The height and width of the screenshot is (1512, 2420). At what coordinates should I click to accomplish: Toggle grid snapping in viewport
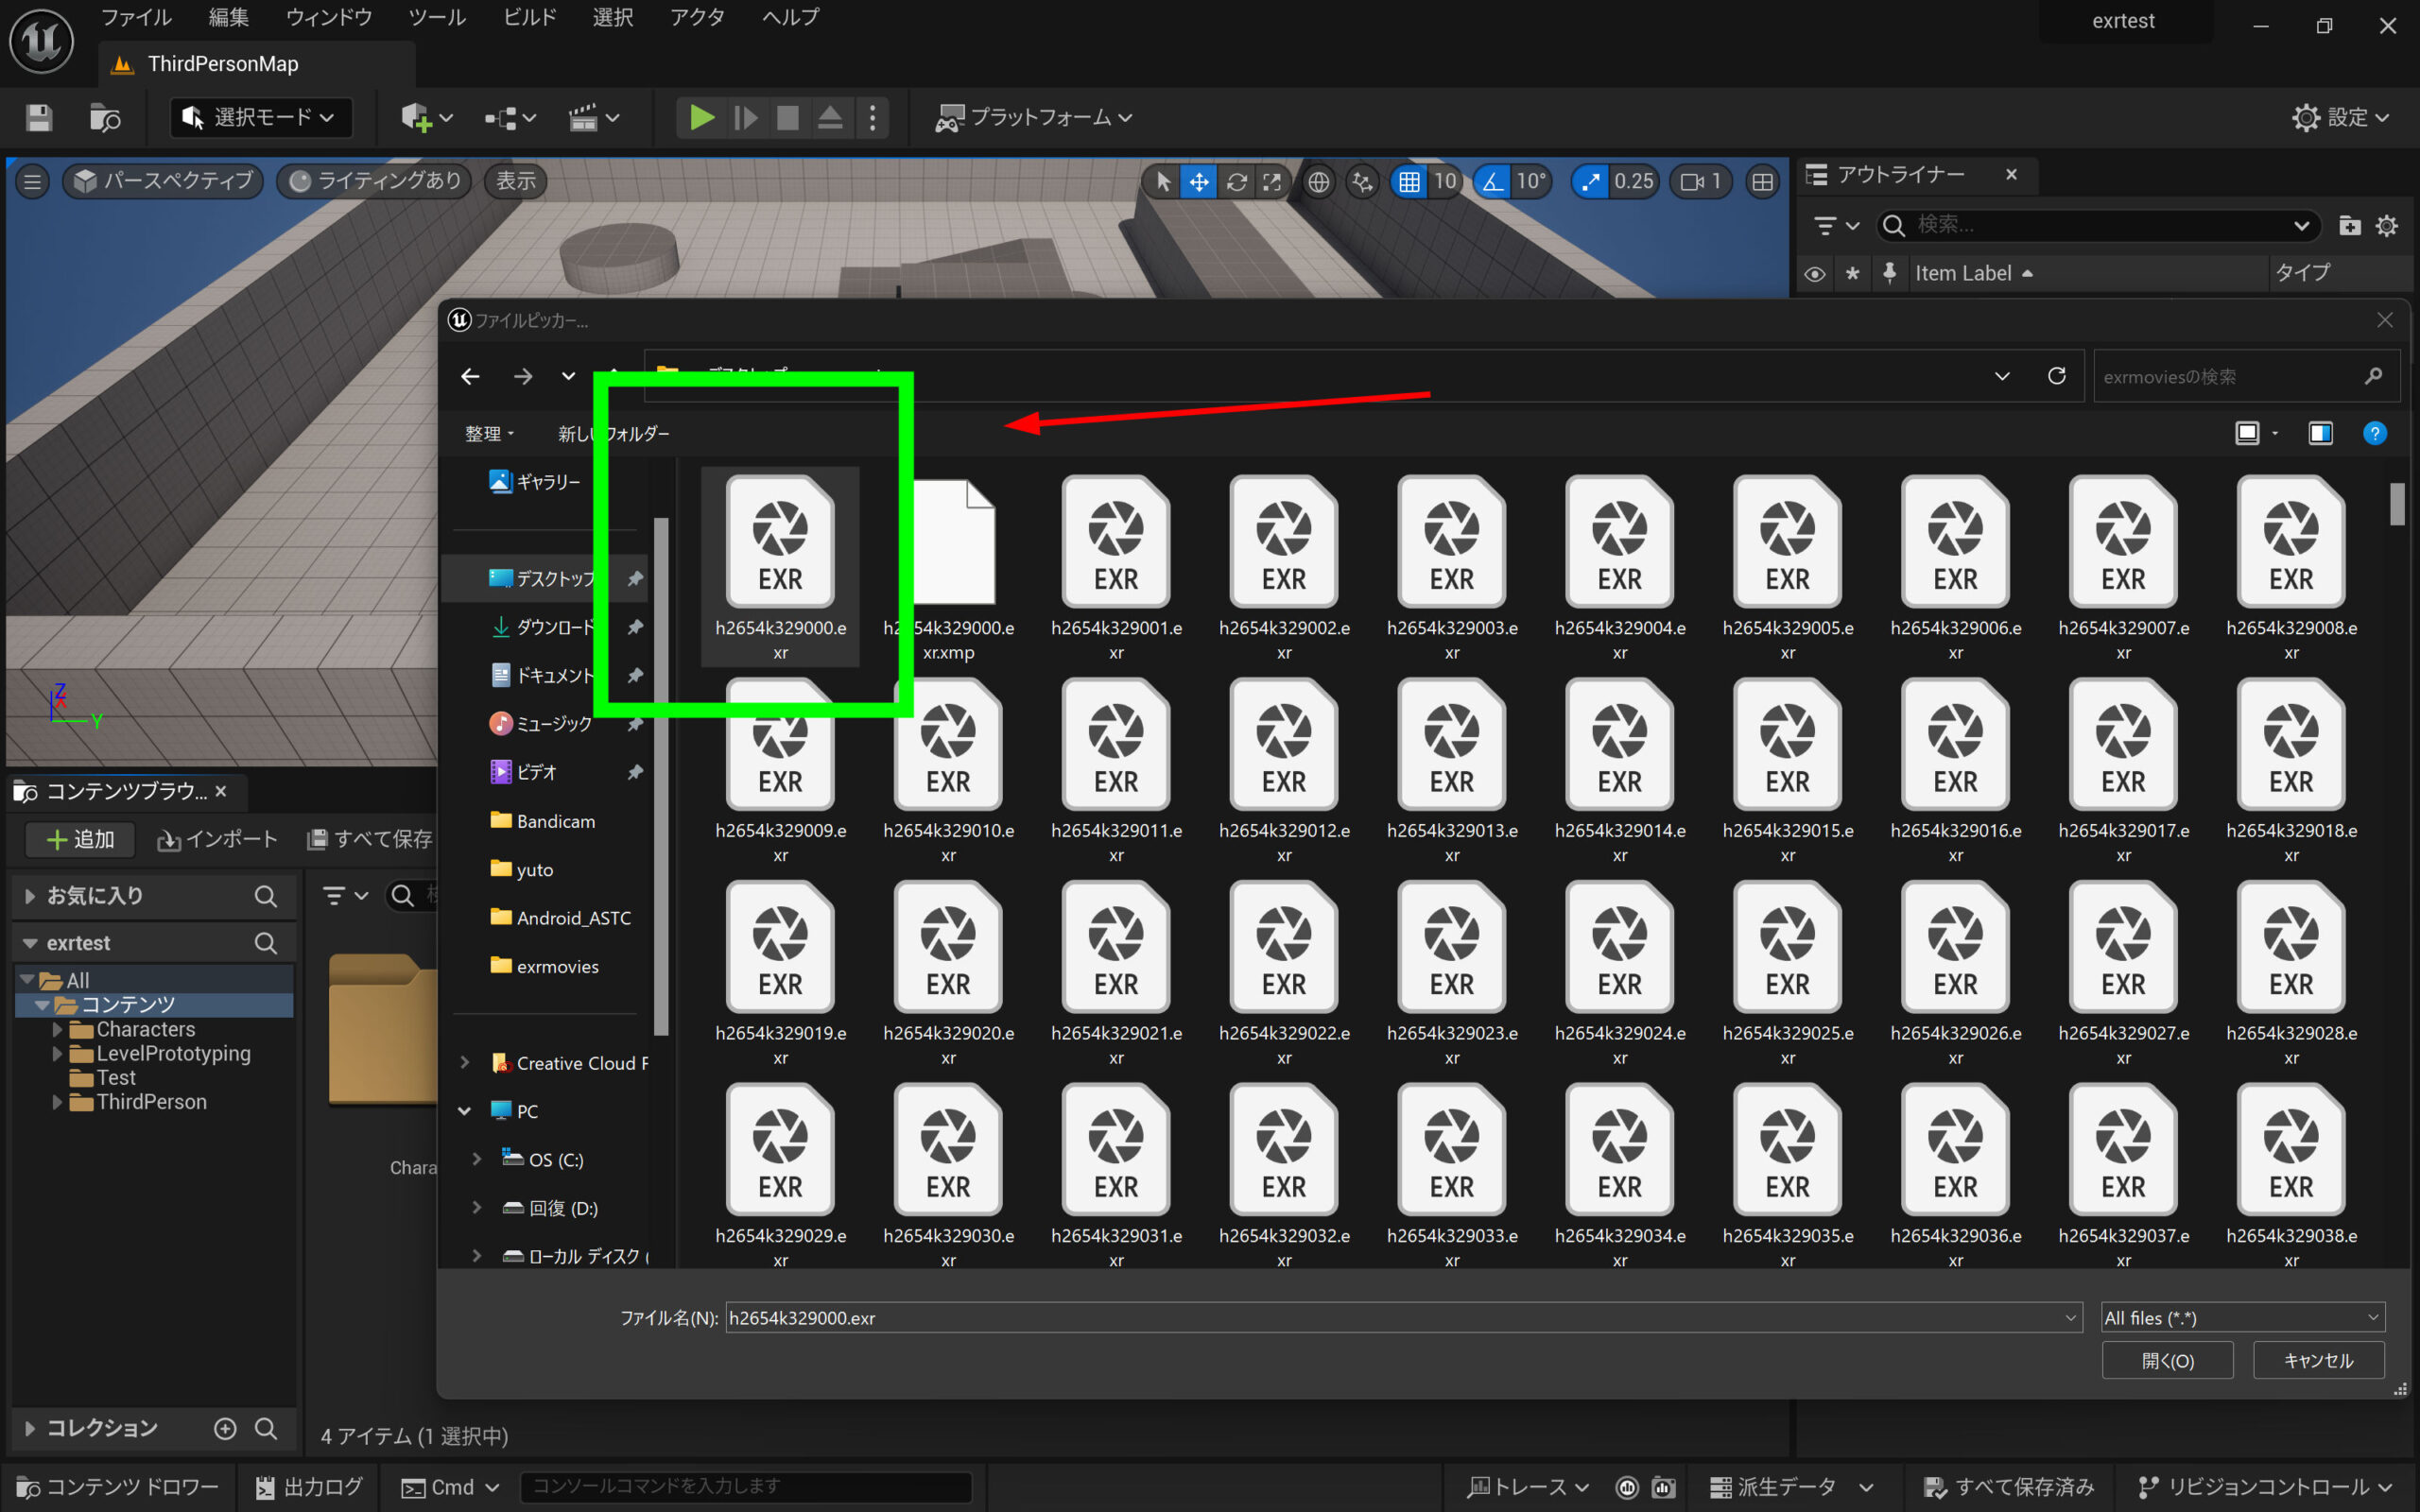click(x=1409, y=181)
